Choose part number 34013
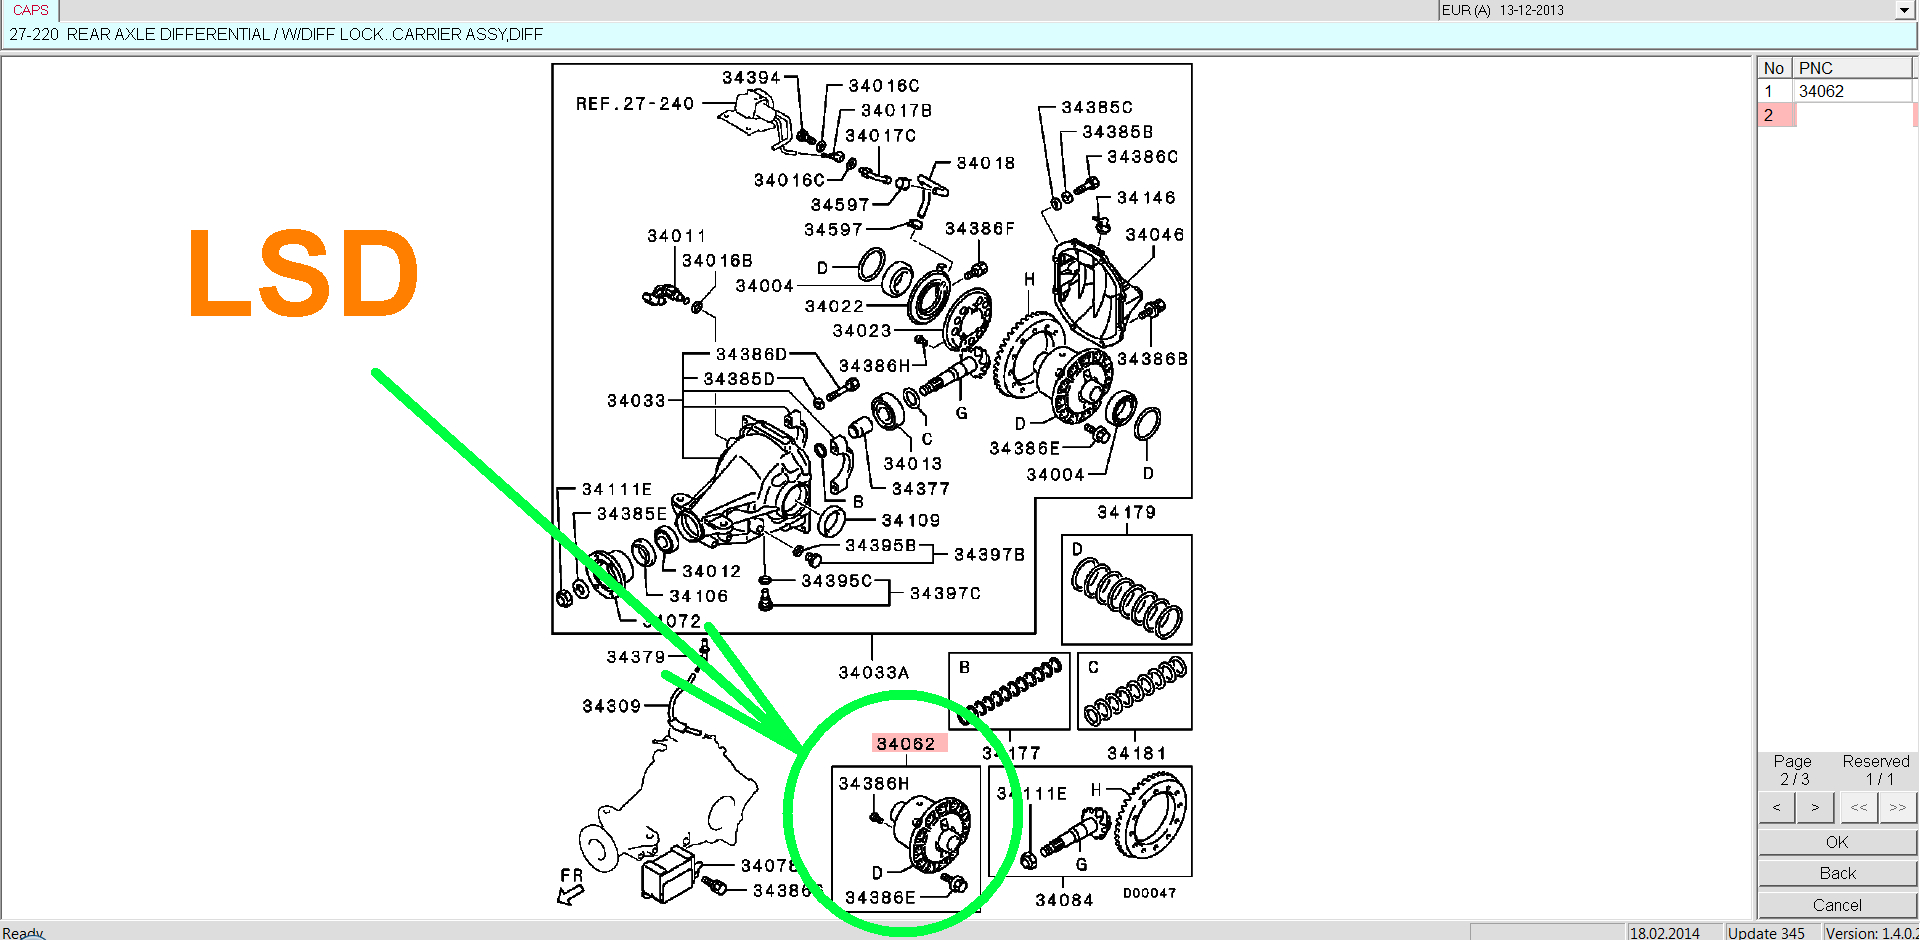 (912, 464)
